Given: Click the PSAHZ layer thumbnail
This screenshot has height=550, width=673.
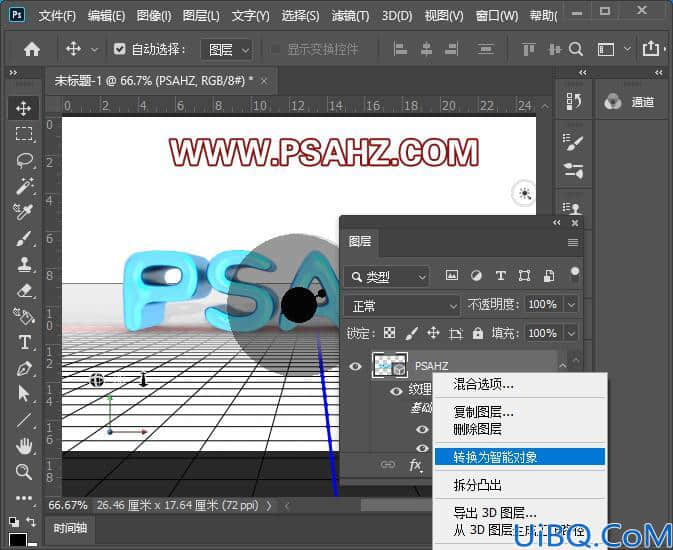Looking at the screenshot, I should click(x=390, y=366).
